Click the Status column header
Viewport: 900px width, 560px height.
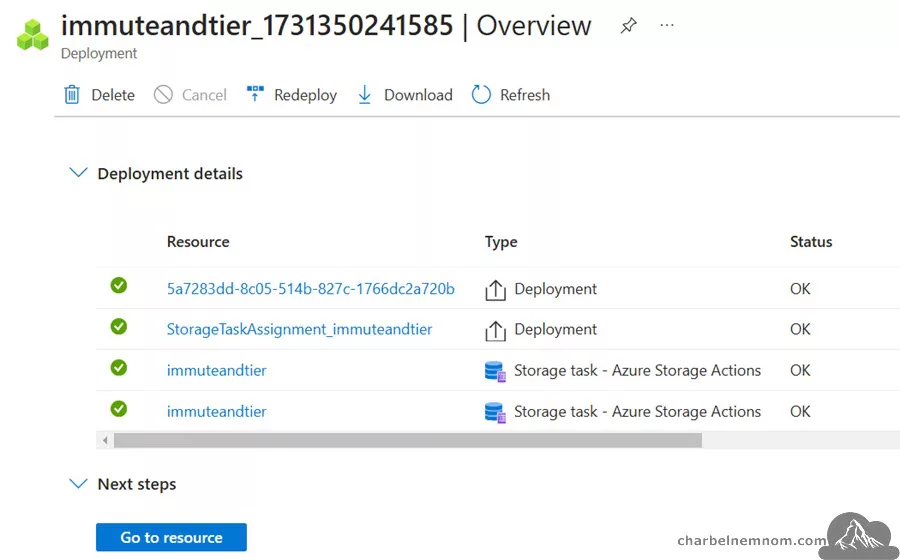811,242
